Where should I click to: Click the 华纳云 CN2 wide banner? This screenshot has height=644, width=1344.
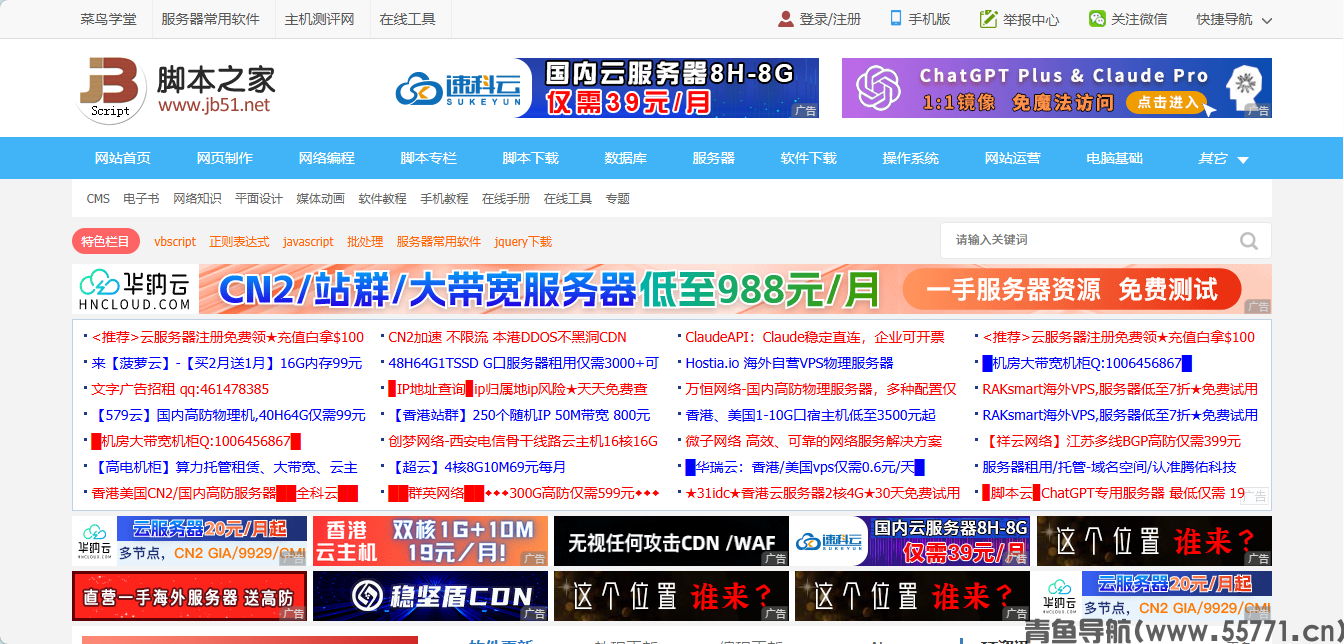coord(672,290)
